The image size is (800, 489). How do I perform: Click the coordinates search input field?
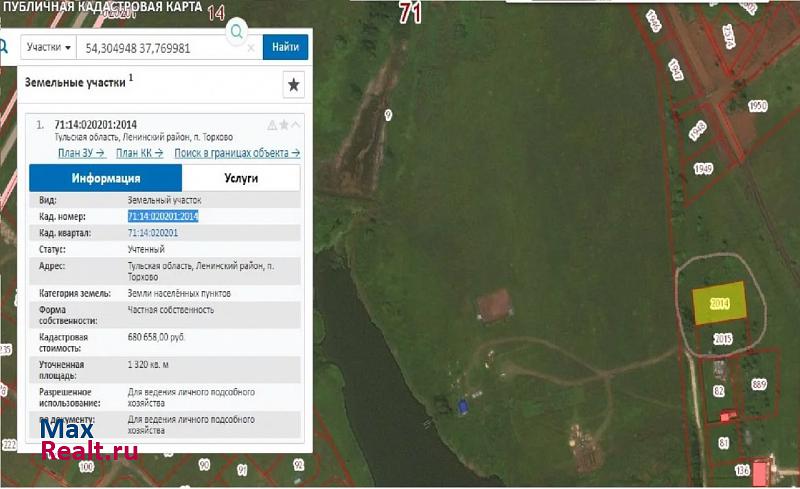(165, 47)
